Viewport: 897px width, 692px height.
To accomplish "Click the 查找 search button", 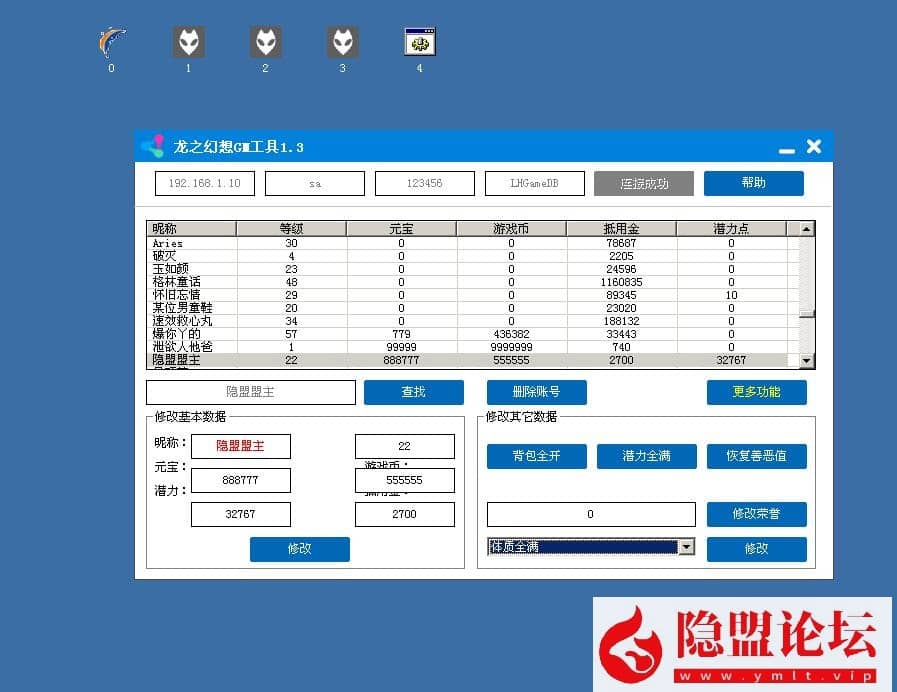I will 413,392.
